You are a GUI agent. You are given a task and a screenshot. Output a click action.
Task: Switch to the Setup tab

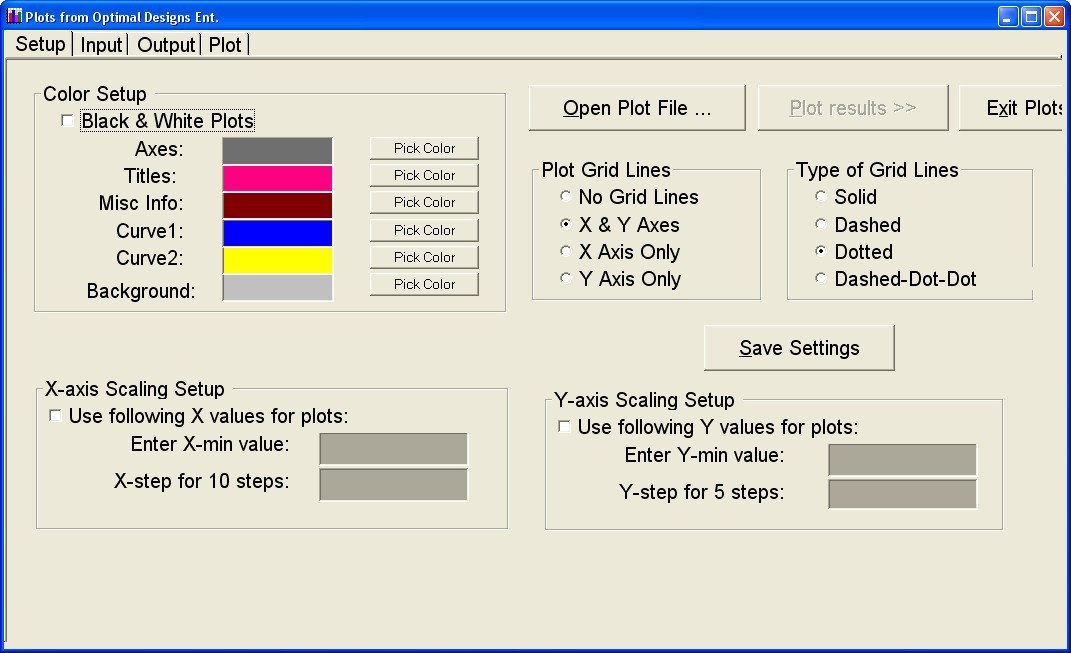pos(40,44)
